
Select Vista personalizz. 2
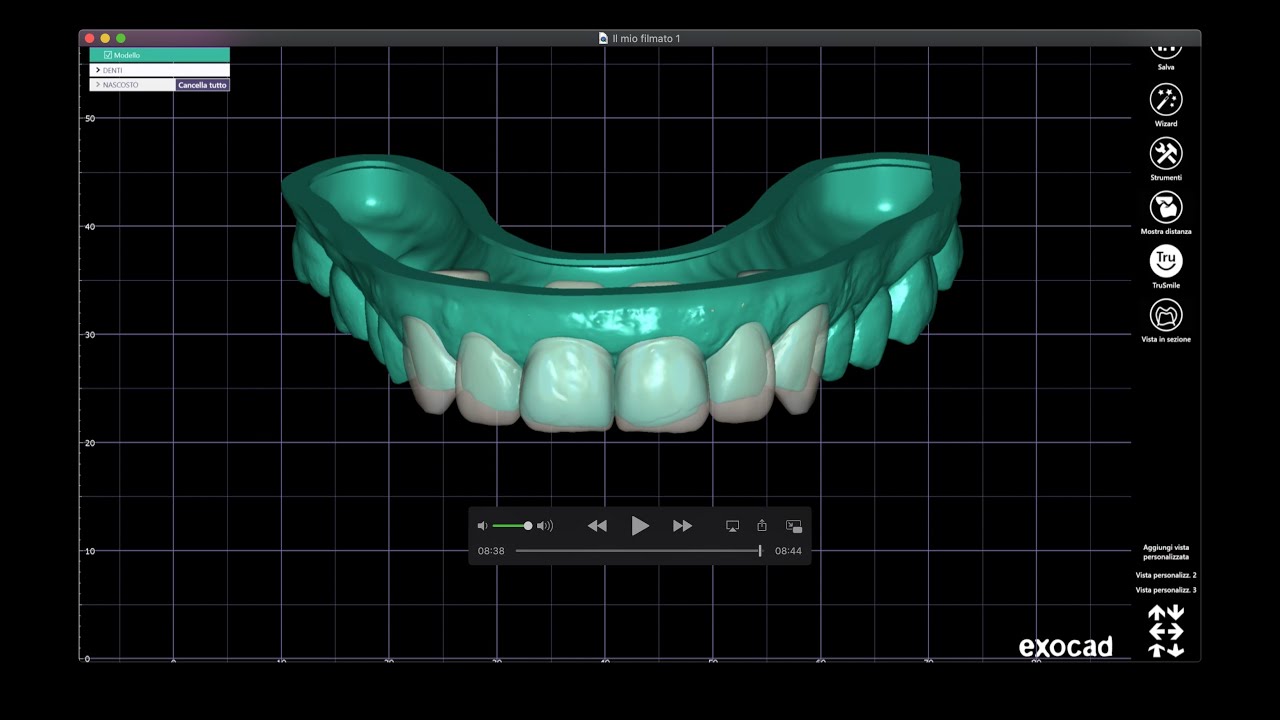pyautogui.click(x=1166, y=576)
